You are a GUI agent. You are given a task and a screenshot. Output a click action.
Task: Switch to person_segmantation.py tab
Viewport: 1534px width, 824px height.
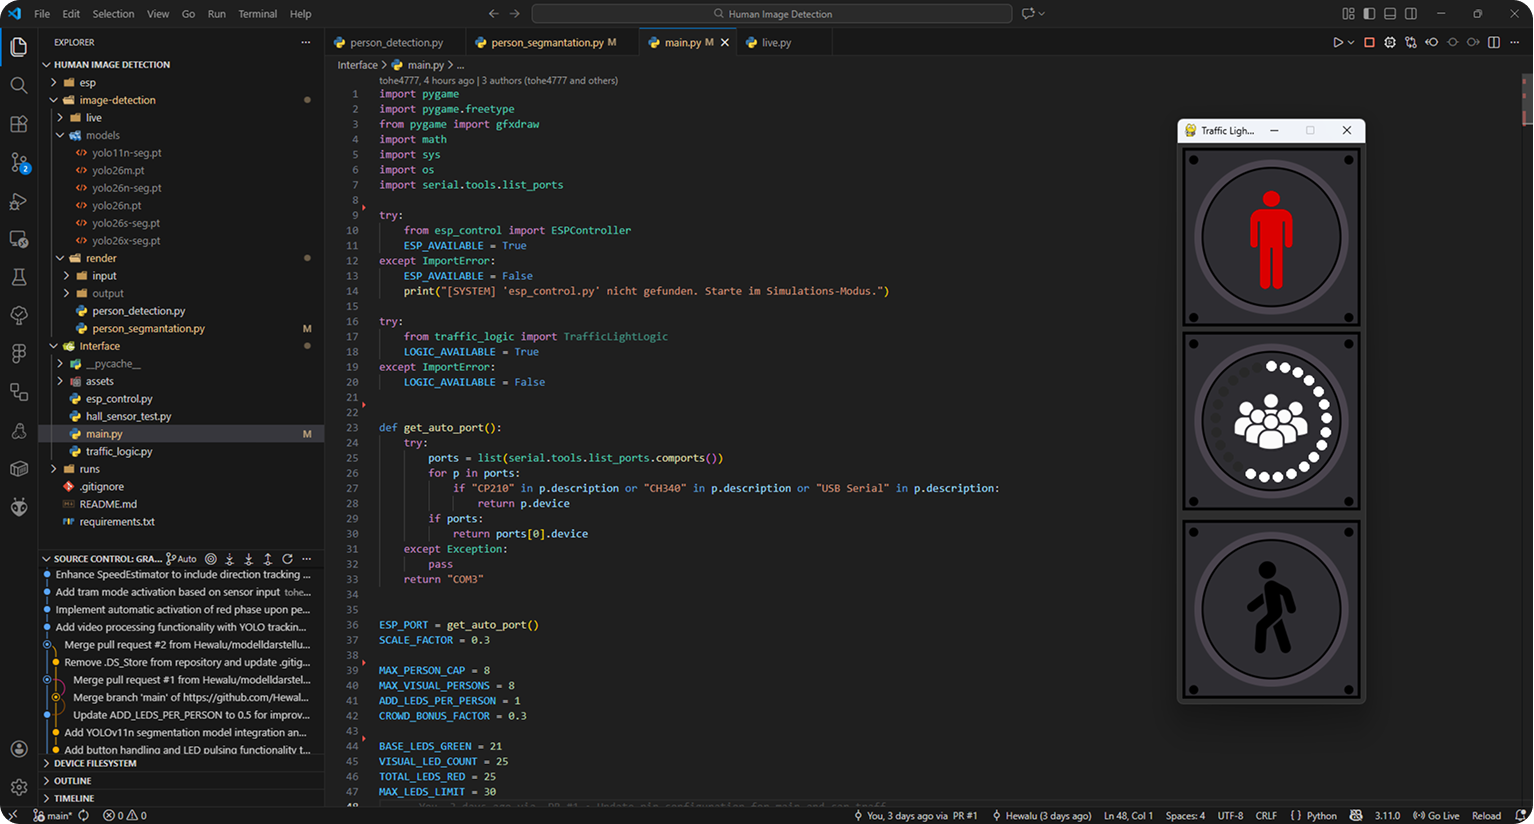551,43
